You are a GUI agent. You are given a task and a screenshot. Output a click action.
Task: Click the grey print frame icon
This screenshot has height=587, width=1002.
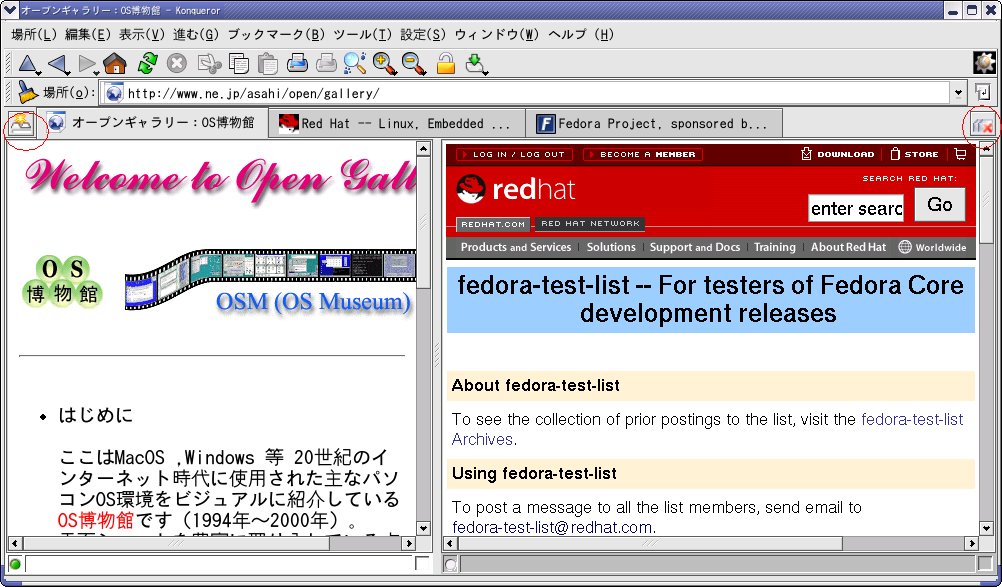(x=327, y=63)
